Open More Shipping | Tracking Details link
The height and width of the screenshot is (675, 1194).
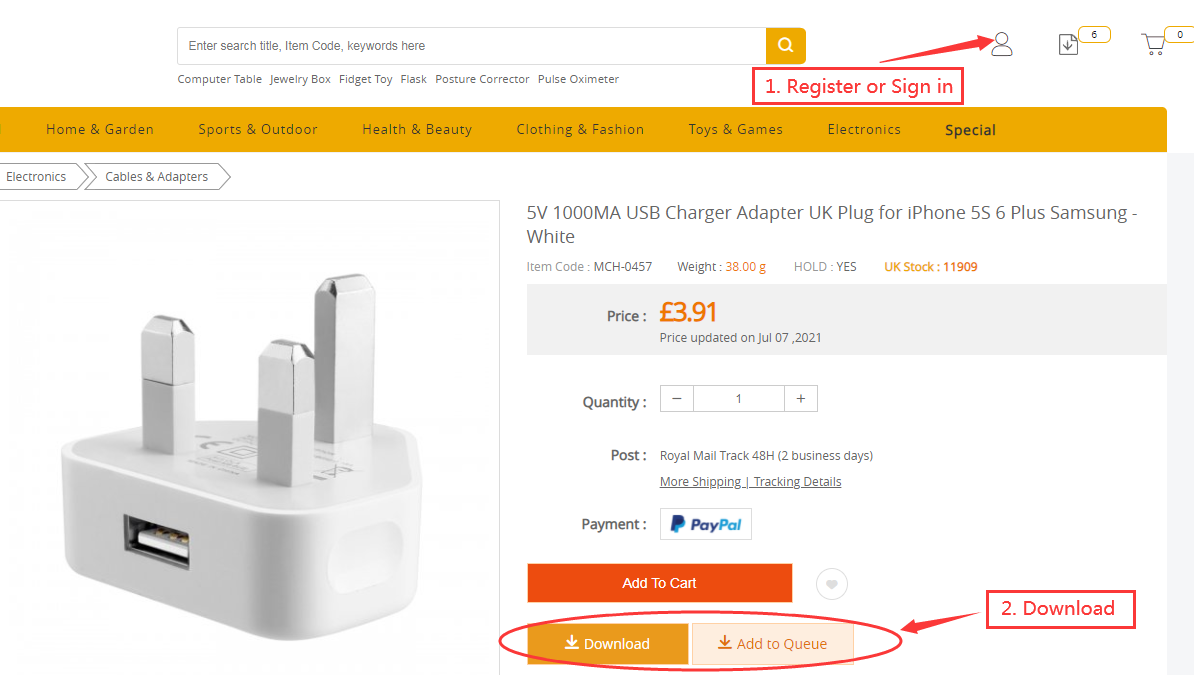750,482
